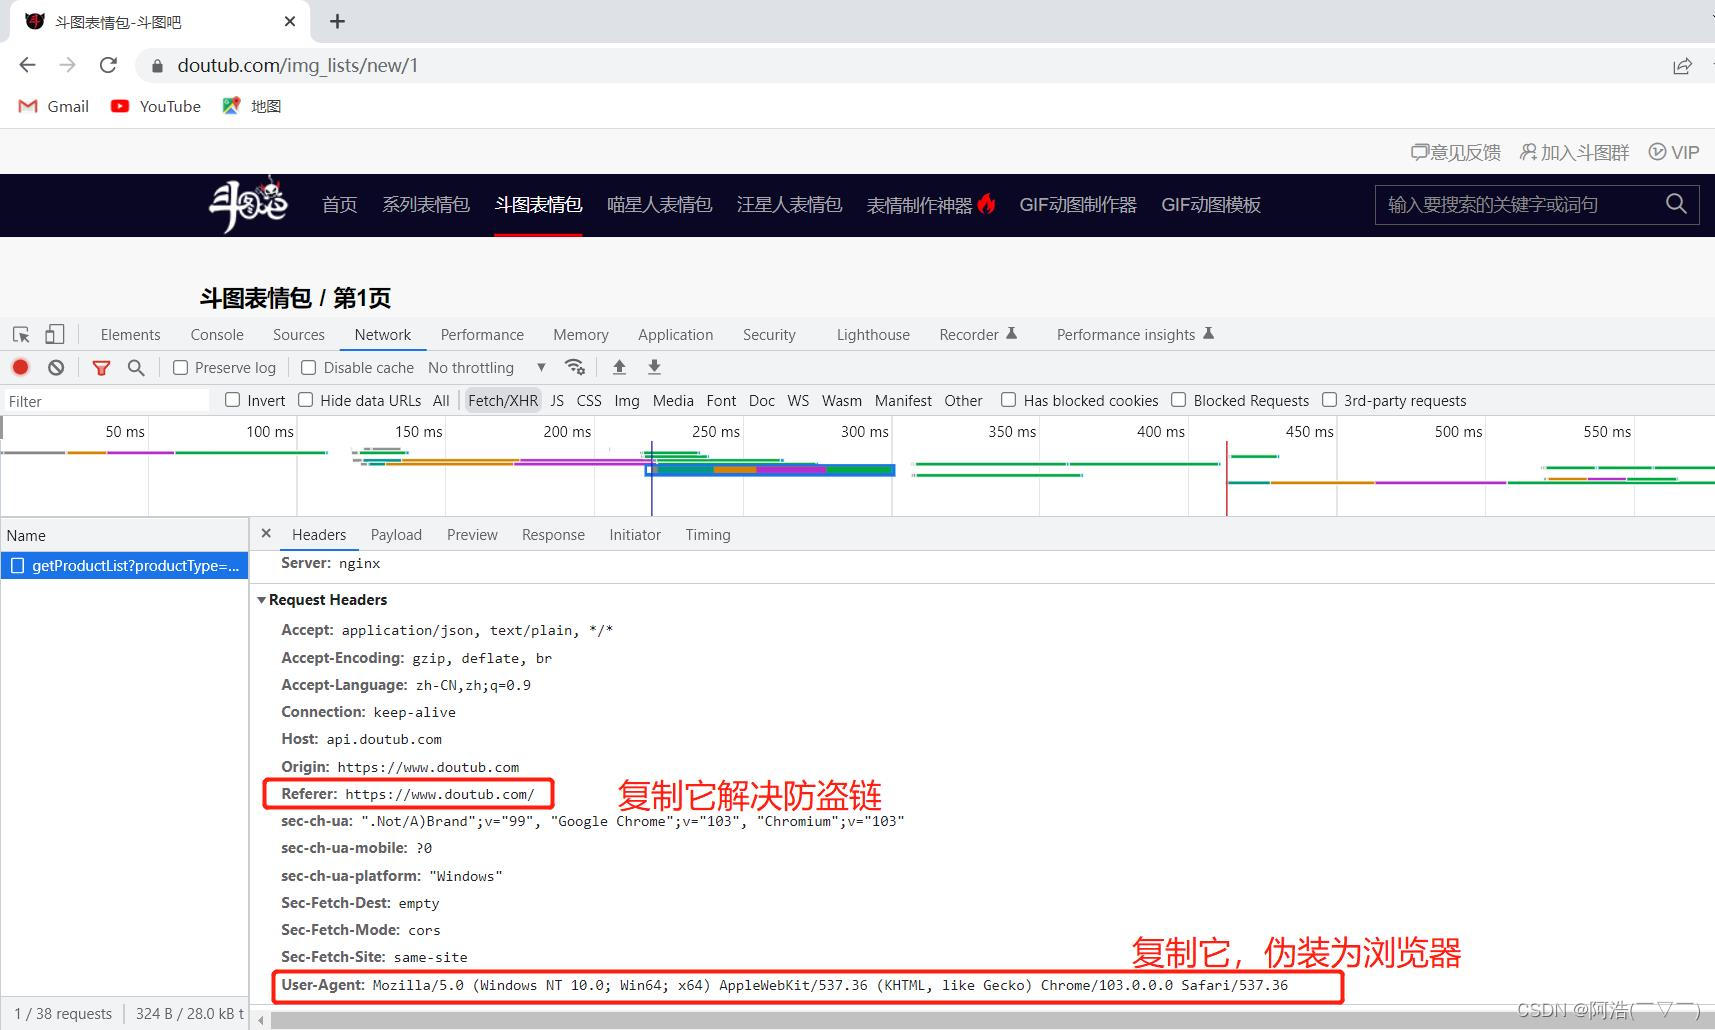1715x1030 pixels.
Task: Select the Fetch/XHR filter type
Action: click(503, 401)
